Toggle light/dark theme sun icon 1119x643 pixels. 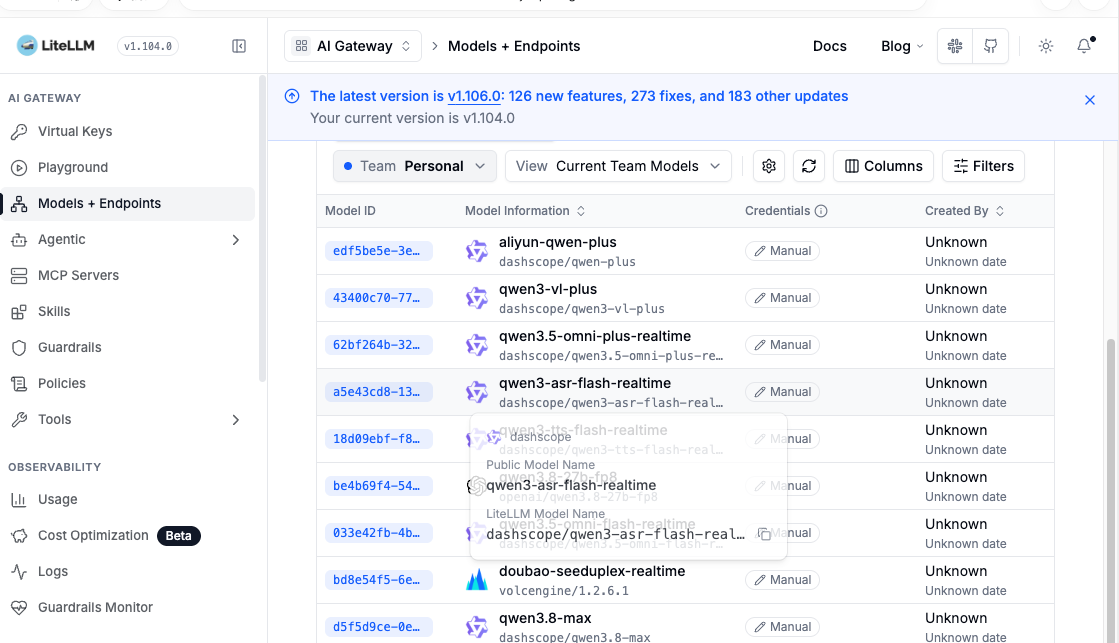[x=1045, y=46]
